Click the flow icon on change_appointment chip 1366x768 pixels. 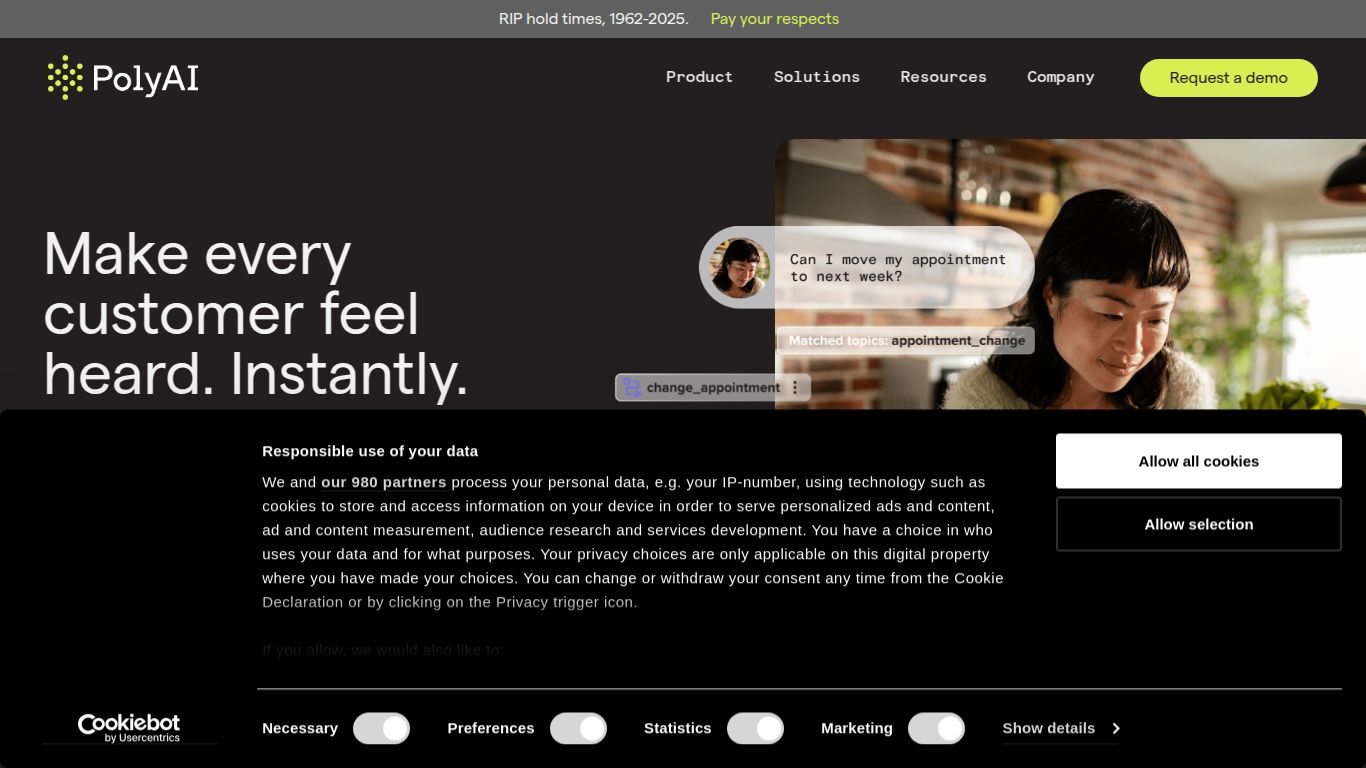[x=632, y=388]
